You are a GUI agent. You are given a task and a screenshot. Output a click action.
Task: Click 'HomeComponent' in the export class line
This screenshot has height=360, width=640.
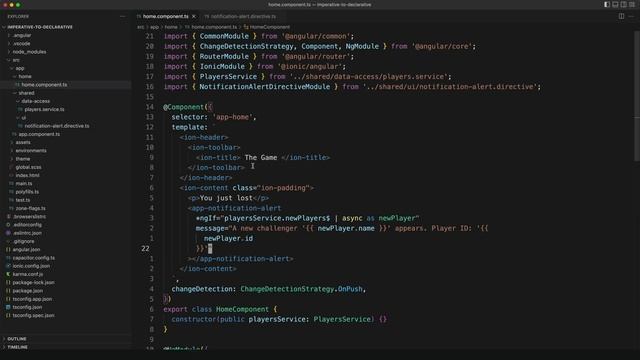tap(242, 309)
